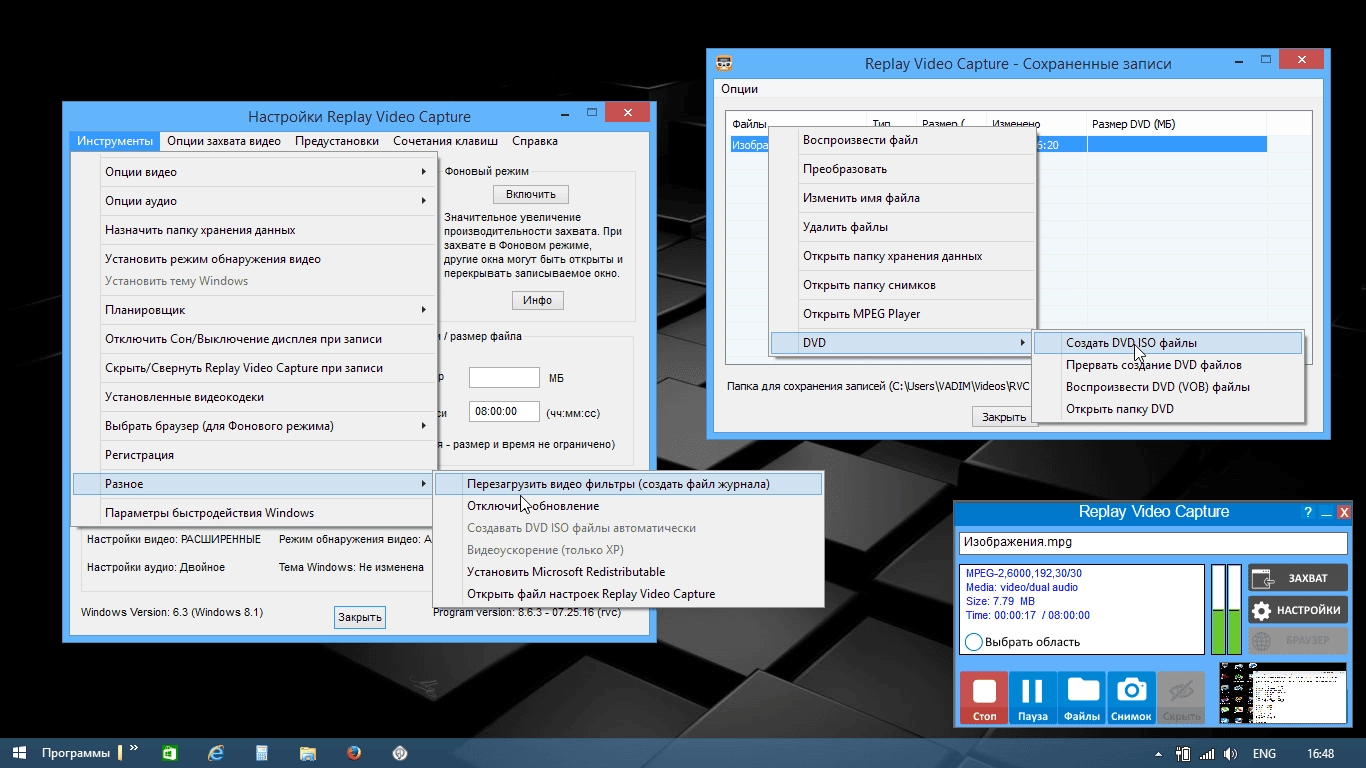
Task: Select Установить Microsoft Redistributable
Action: click(x=629, y=572)
